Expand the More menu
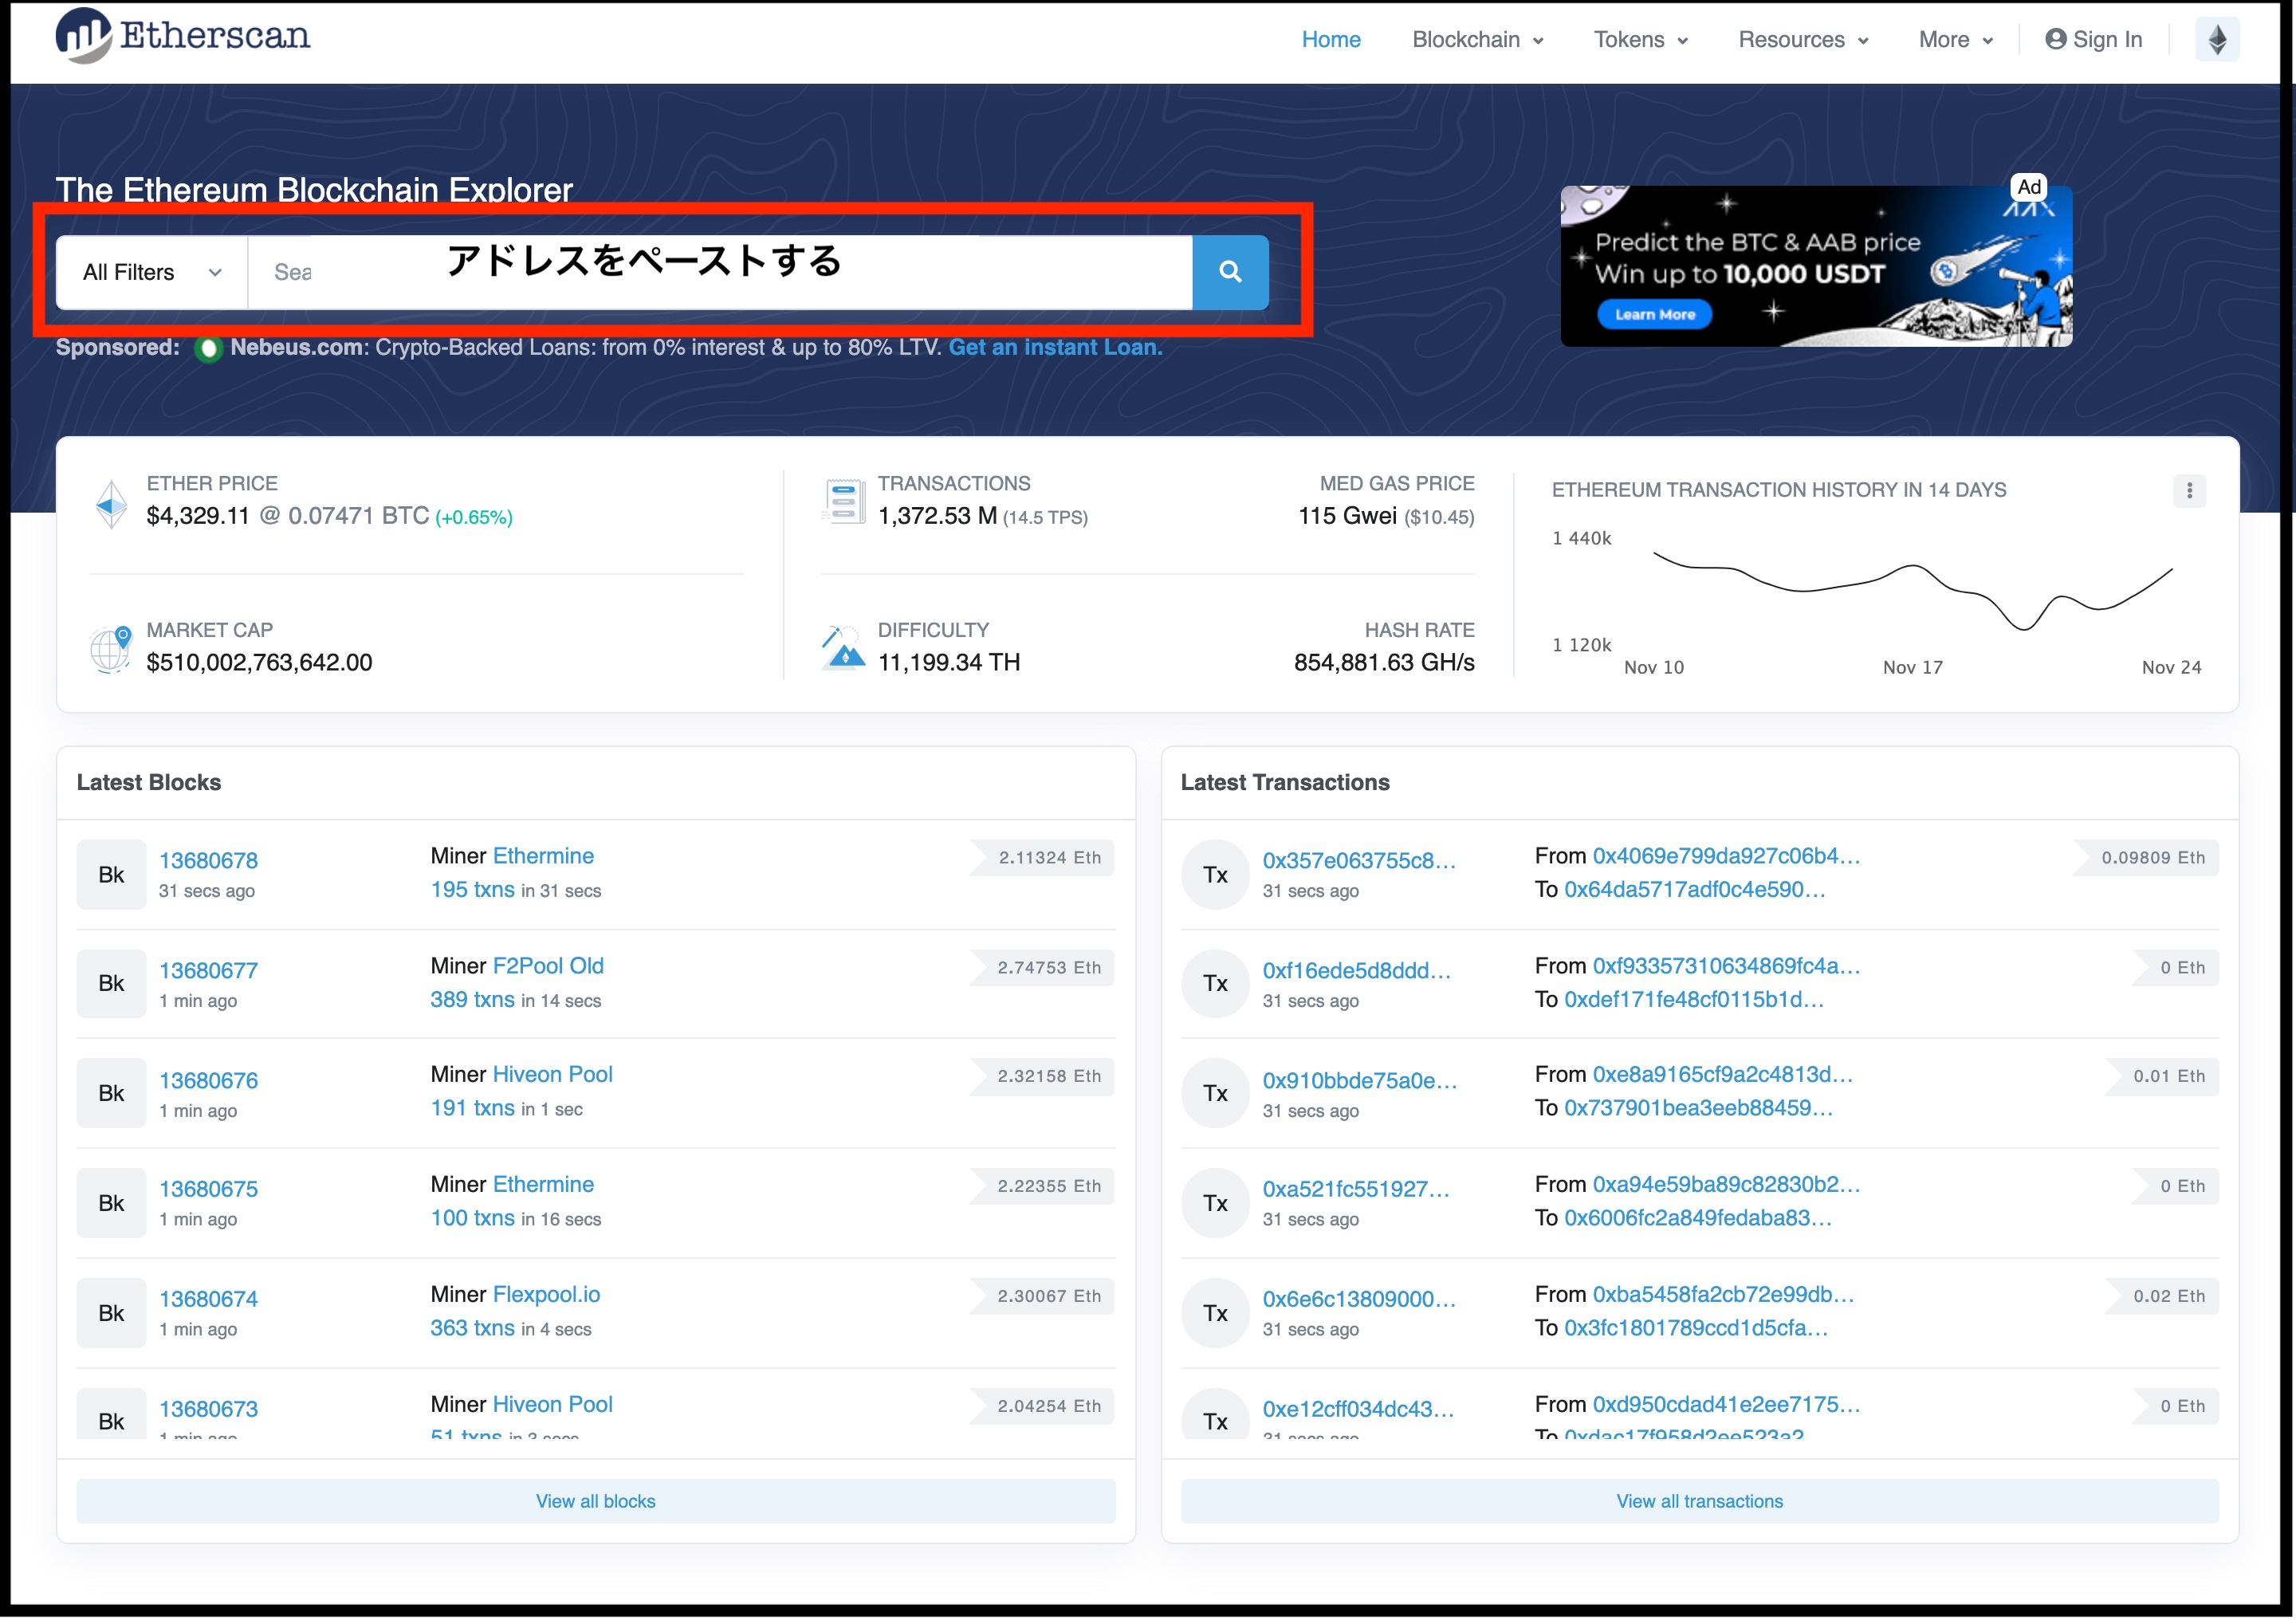The image size is (2296, 1620). pos(1956,40)
